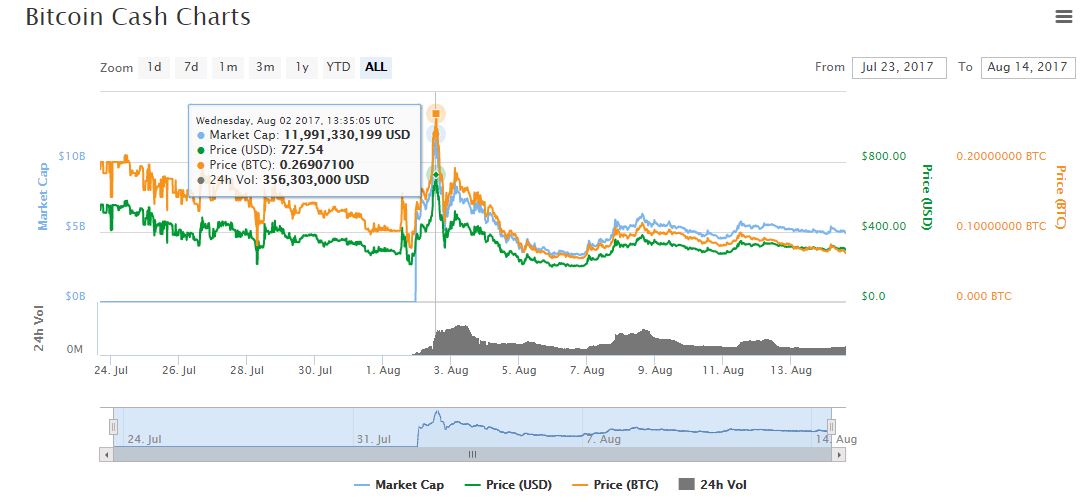
Task: Set zoom range to 7d
Action: (x=191, y=68)
